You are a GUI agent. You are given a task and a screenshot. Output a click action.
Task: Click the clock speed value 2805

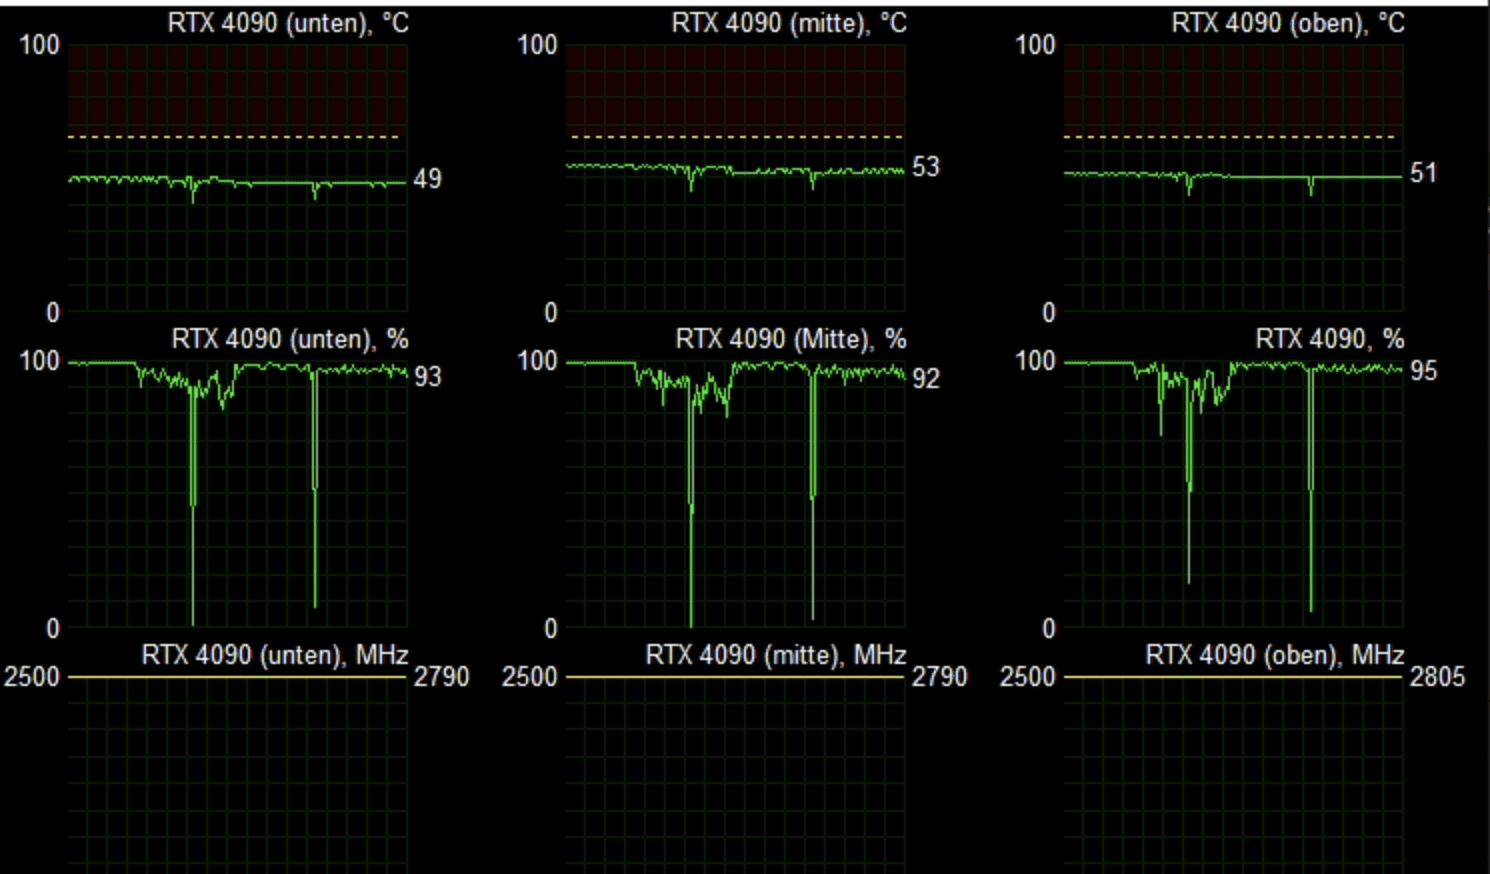pos(1437,677)
